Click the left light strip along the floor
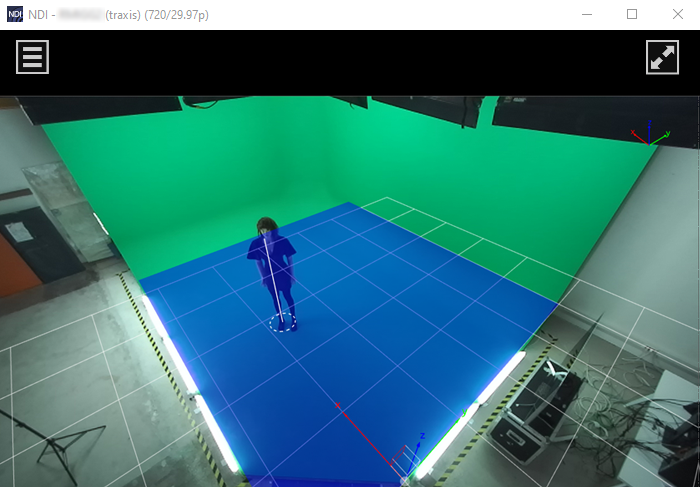 [x=190, y=380]
